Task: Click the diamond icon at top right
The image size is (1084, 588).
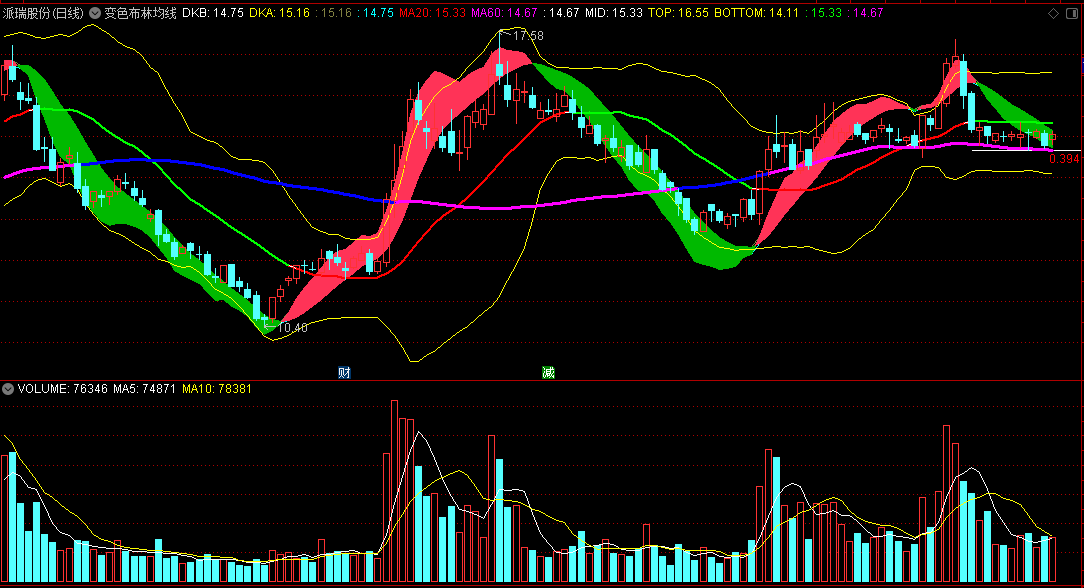Action: [1054, 13]
